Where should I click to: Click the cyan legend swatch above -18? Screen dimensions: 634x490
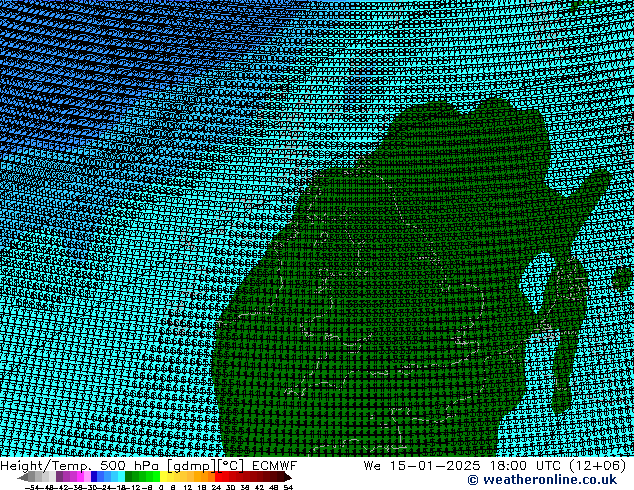(122, 477)
